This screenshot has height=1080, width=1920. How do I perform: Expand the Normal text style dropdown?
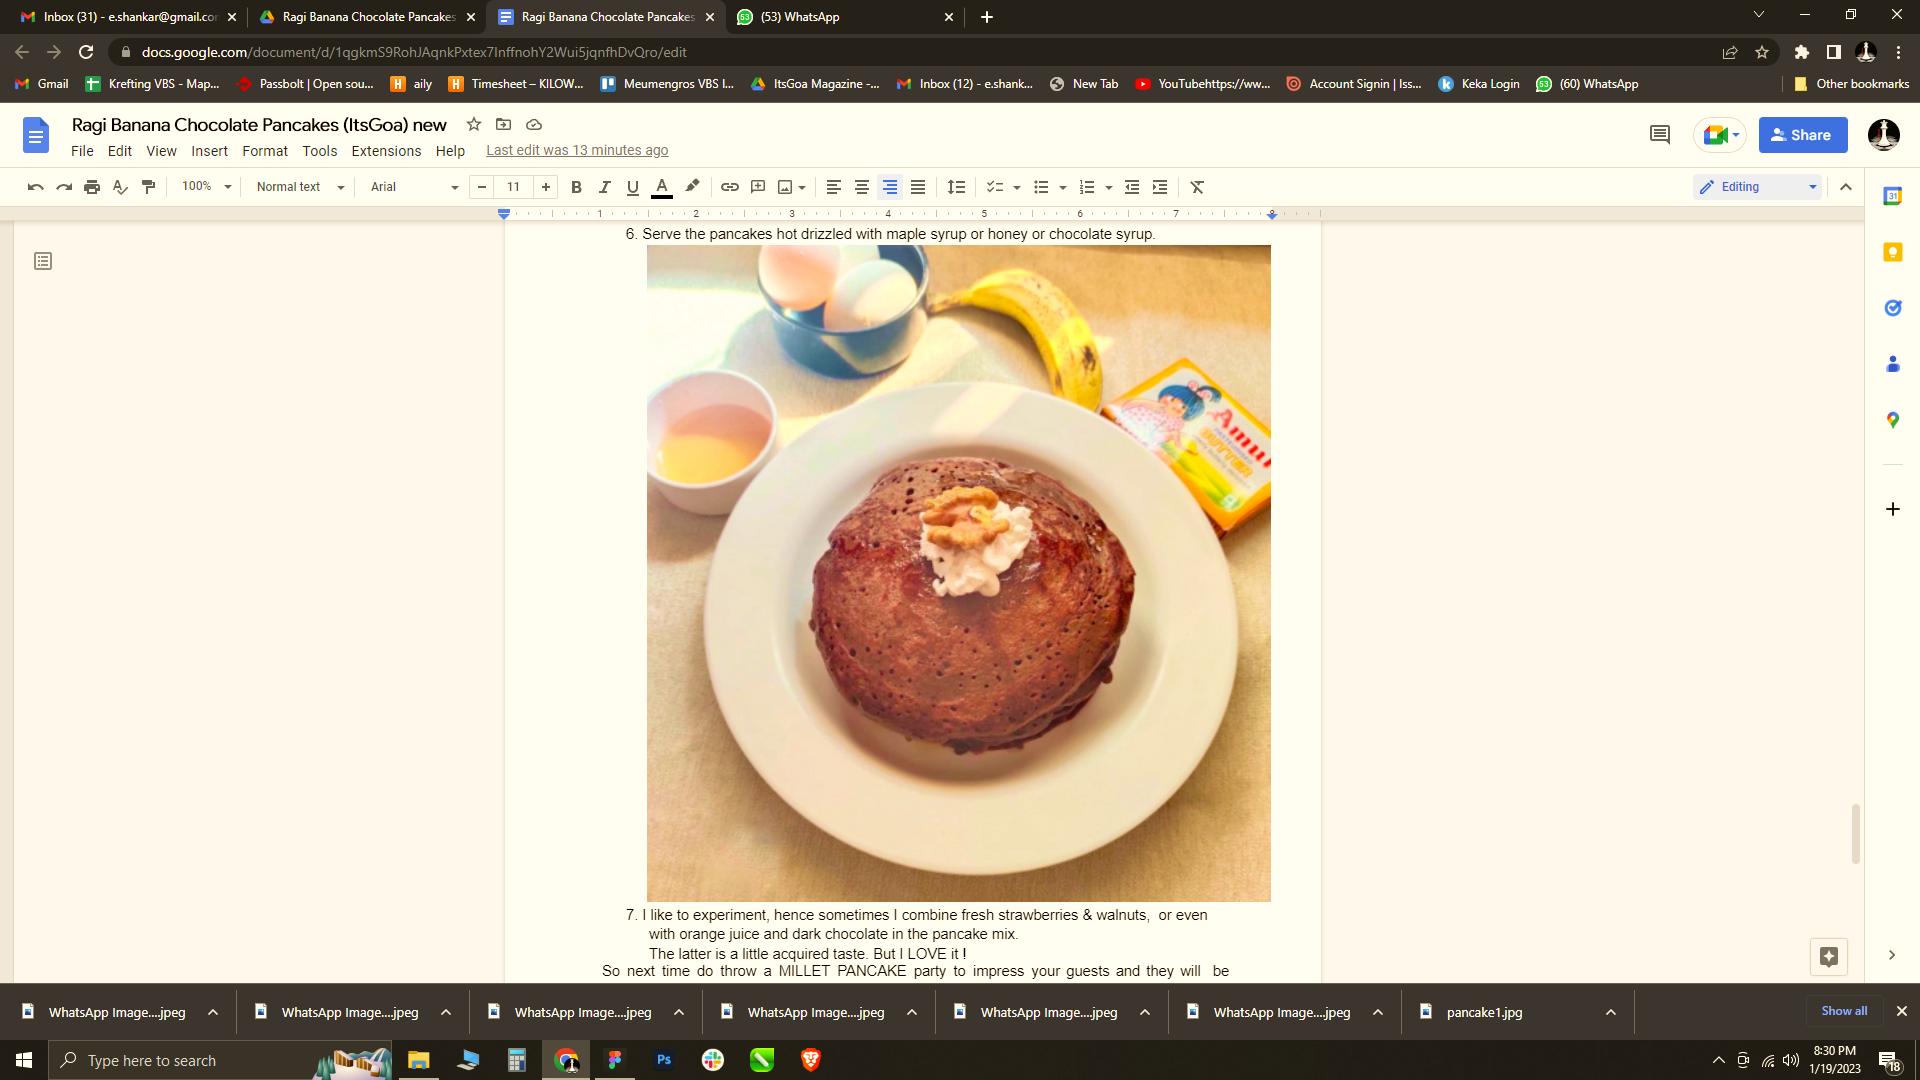click(x=299, y=187)
